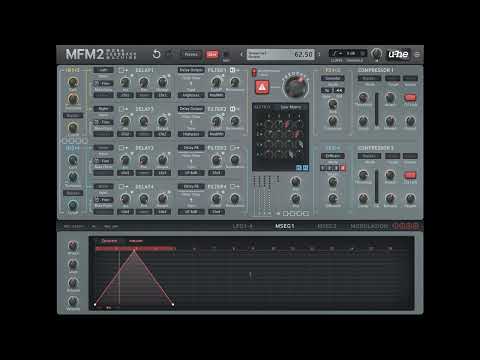The height and width of the screenshot is (360, 480).
Task: Select the MSEG envelope end node at bottom
Action: [173, 304]
